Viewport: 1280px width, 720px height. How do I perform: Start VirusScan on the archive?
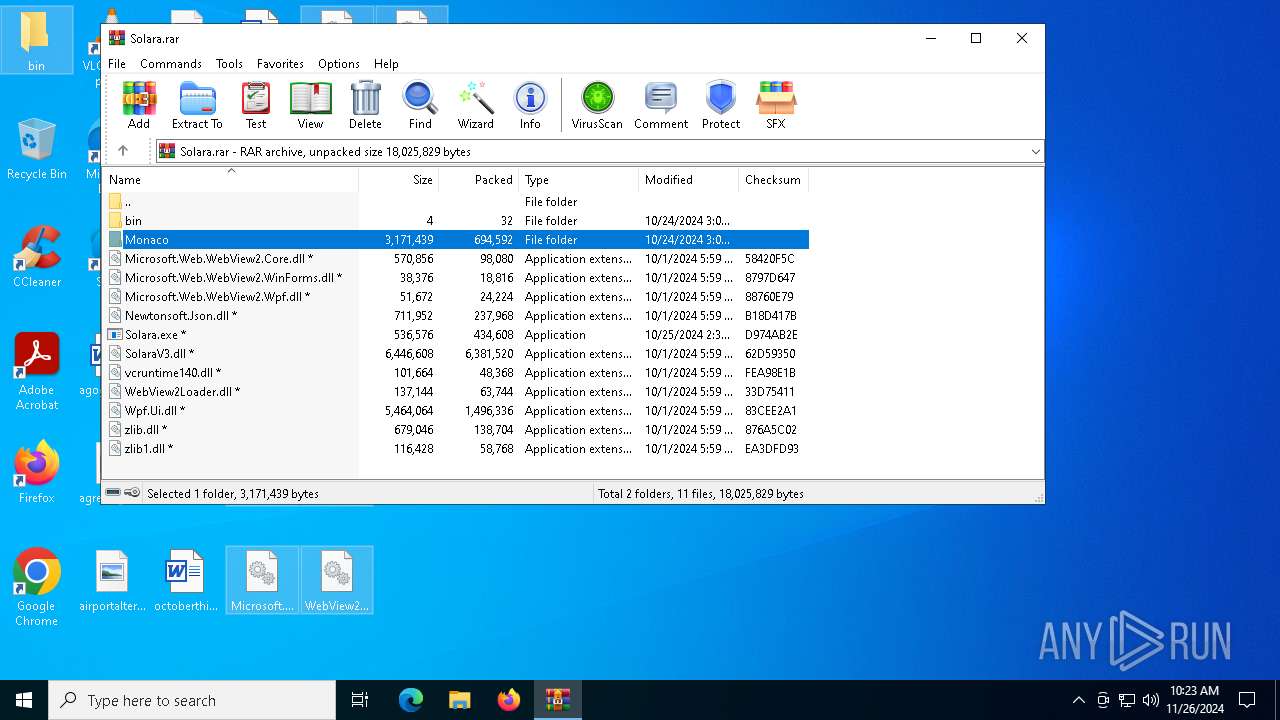tap(597, 105)
